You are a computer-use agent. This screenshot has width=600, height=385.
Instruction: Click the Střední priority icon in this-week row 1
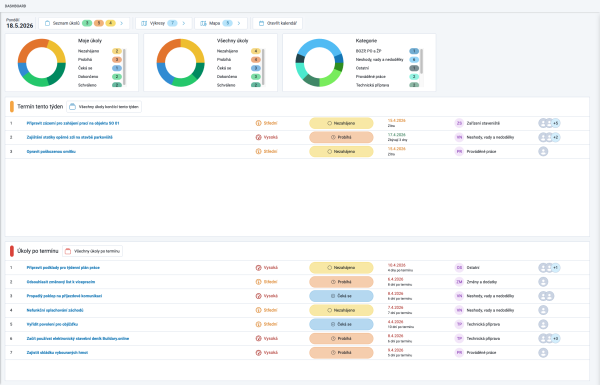(258, 123)
